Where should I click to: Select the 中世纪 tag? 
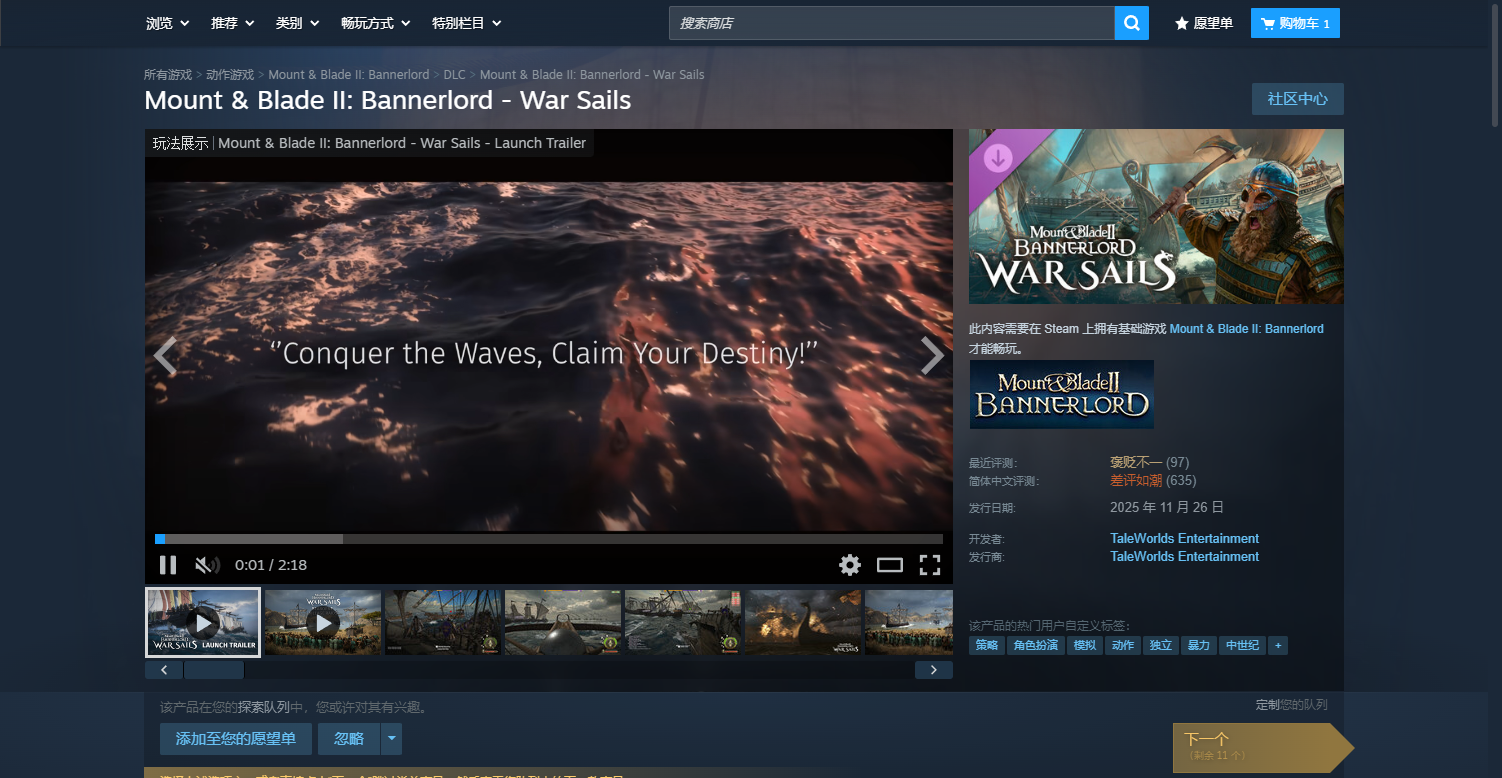(1242, 645)
